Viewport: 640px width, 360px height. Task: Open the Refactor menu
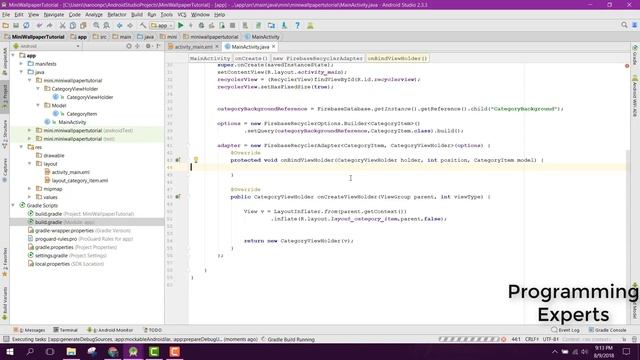click(x=117, y=15)
